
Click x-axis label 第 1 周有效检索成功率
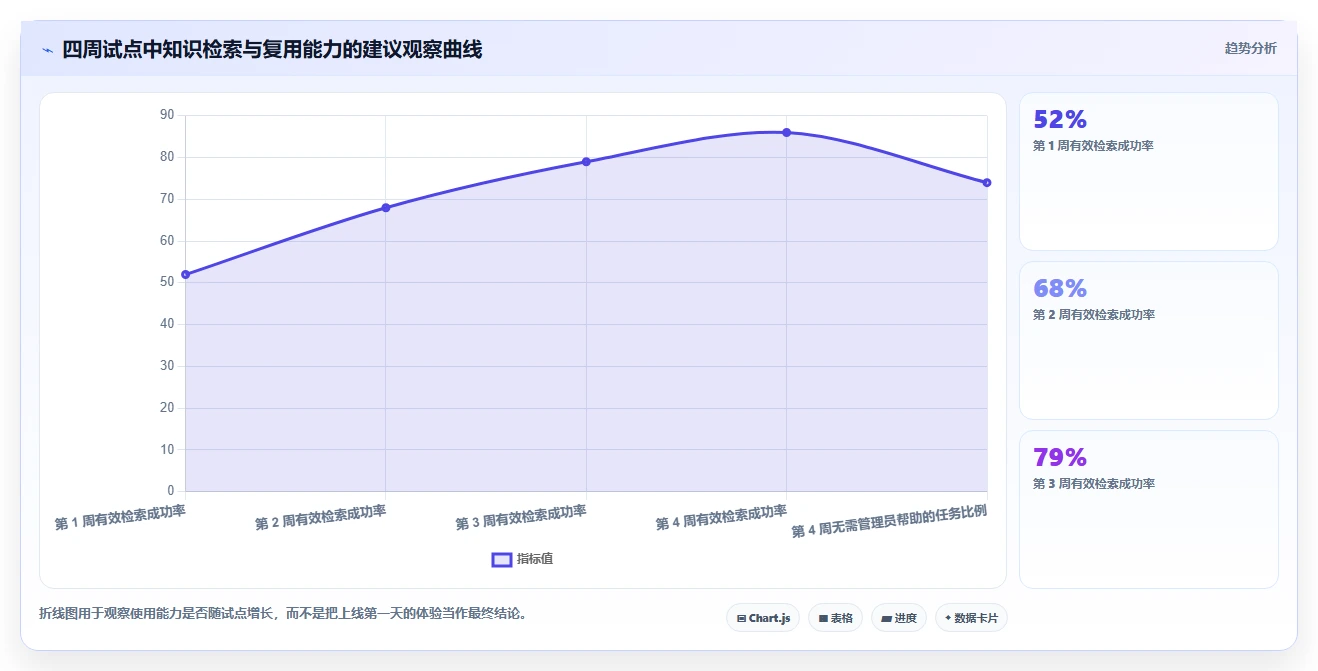tap(120, 517)
